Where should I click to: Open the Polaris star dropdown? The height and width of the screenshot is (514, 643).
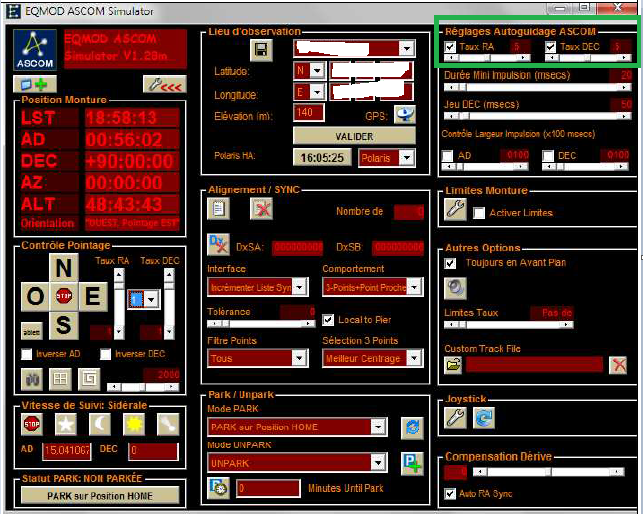pyautogui.click(x=406, y=158)
